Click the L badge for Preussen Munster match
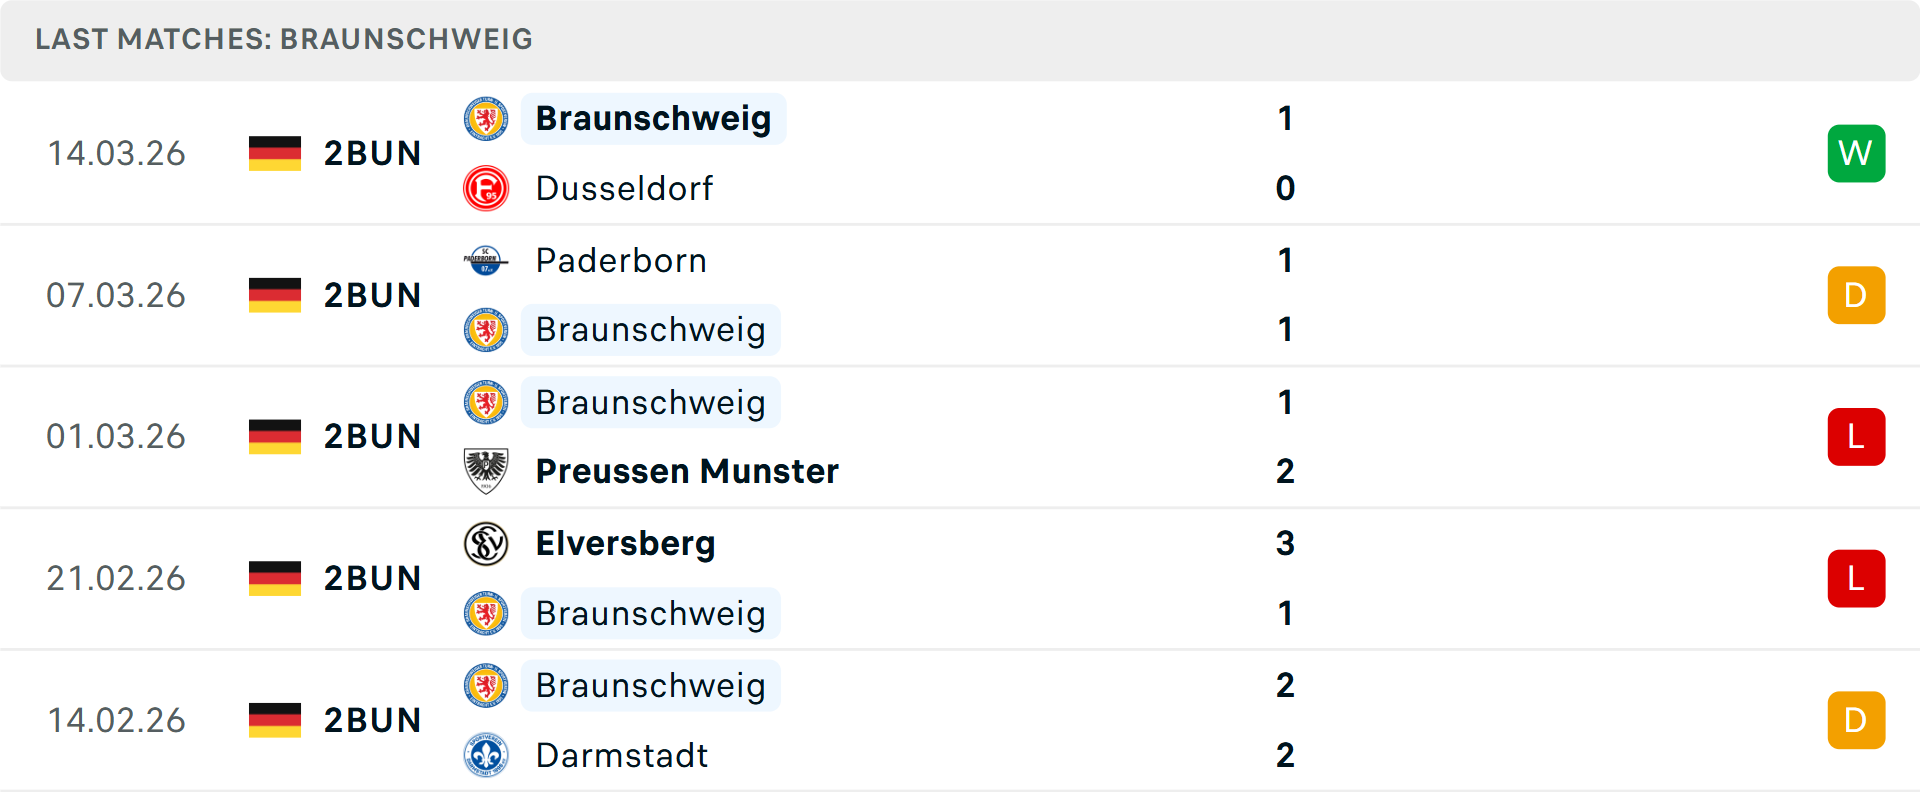The image size is (1920, 792). [x=1856, y=437]
